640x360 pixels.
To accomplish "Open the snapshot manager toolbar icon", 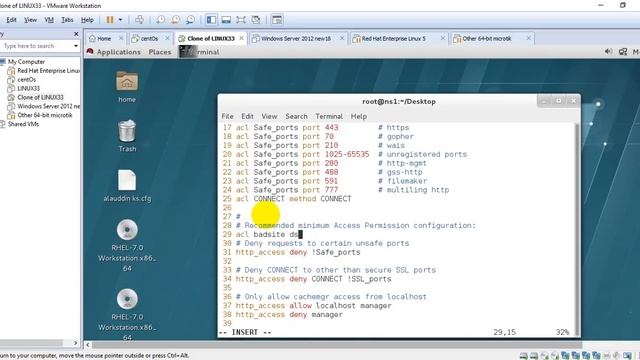I will (190, 20).
